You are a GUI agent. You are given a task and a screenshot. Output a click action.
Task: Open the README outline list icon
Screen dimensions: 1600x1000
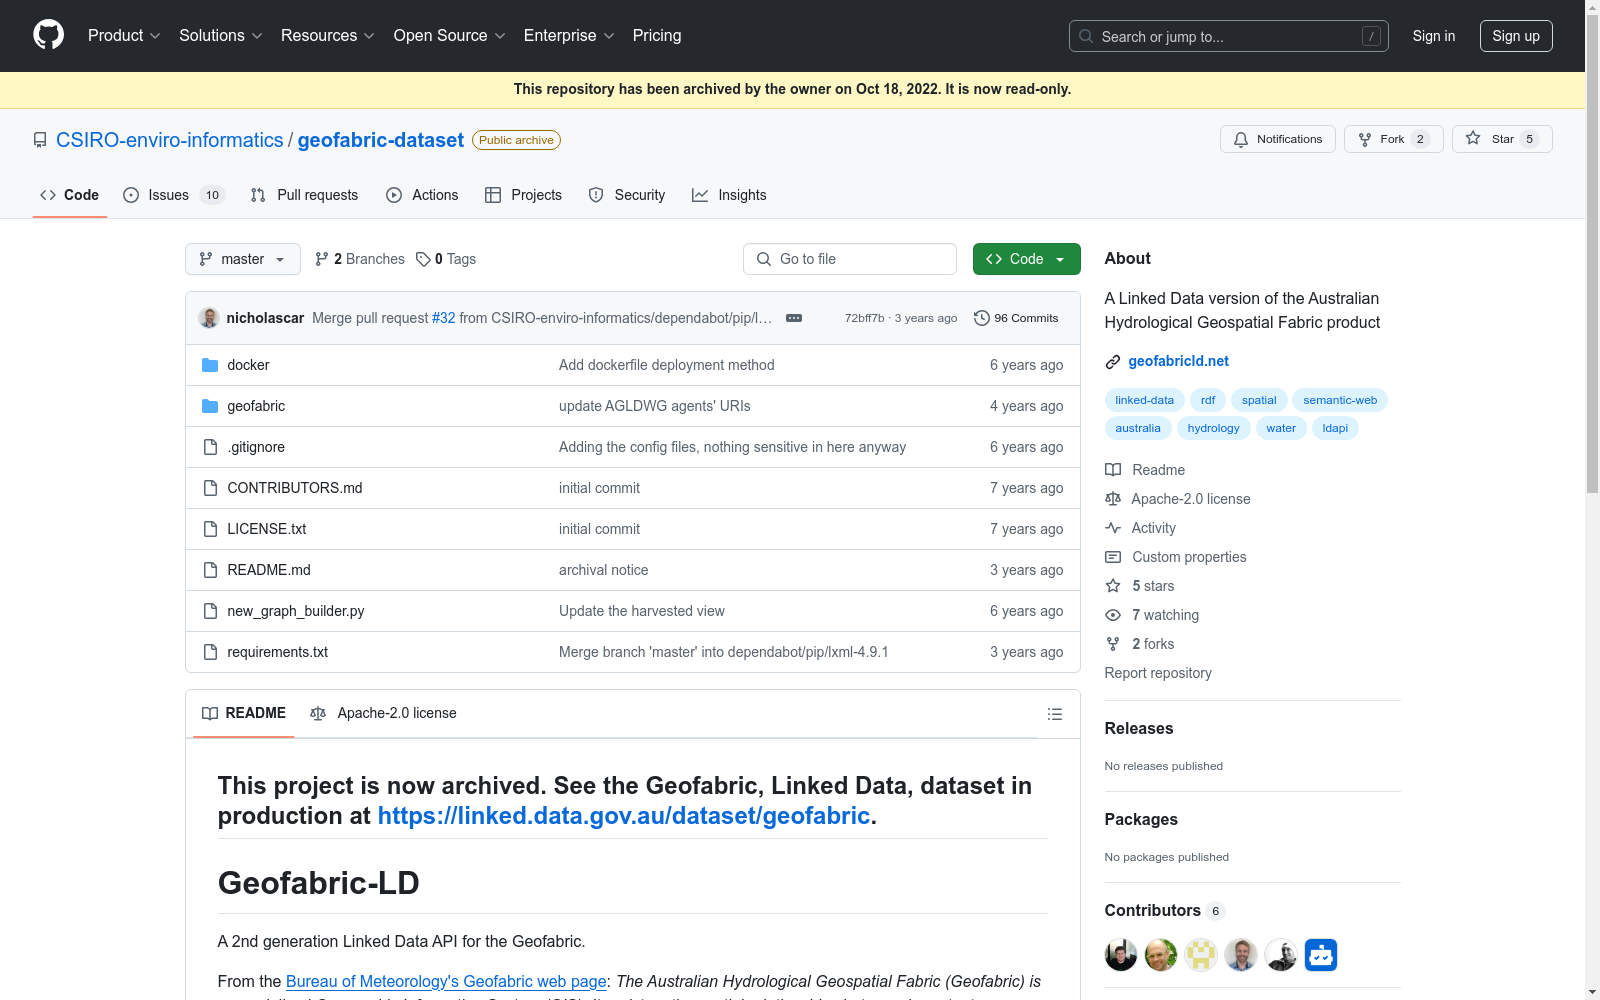[1054, 714]
